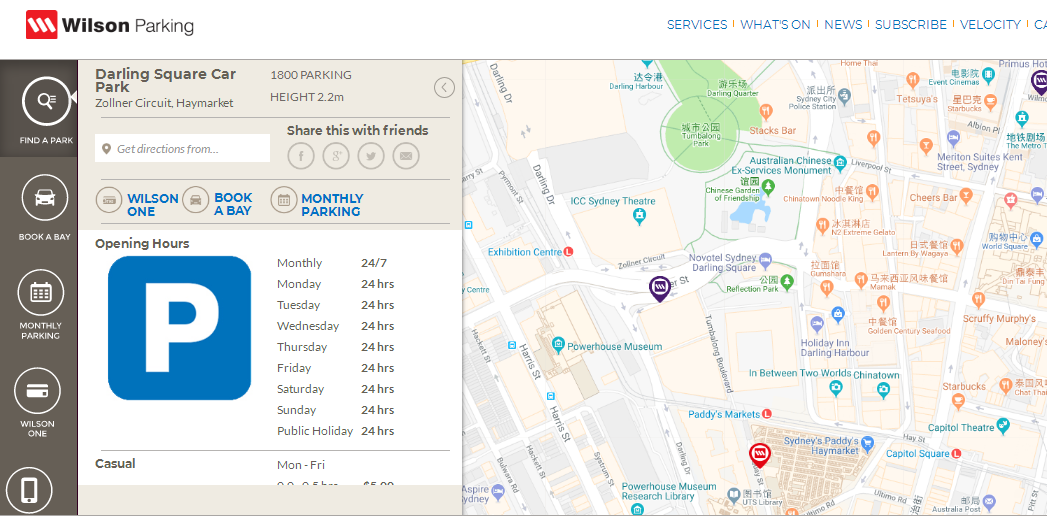
Task: Click Zollner Circuit, Haymarket address text
Action: pos(164,103)
